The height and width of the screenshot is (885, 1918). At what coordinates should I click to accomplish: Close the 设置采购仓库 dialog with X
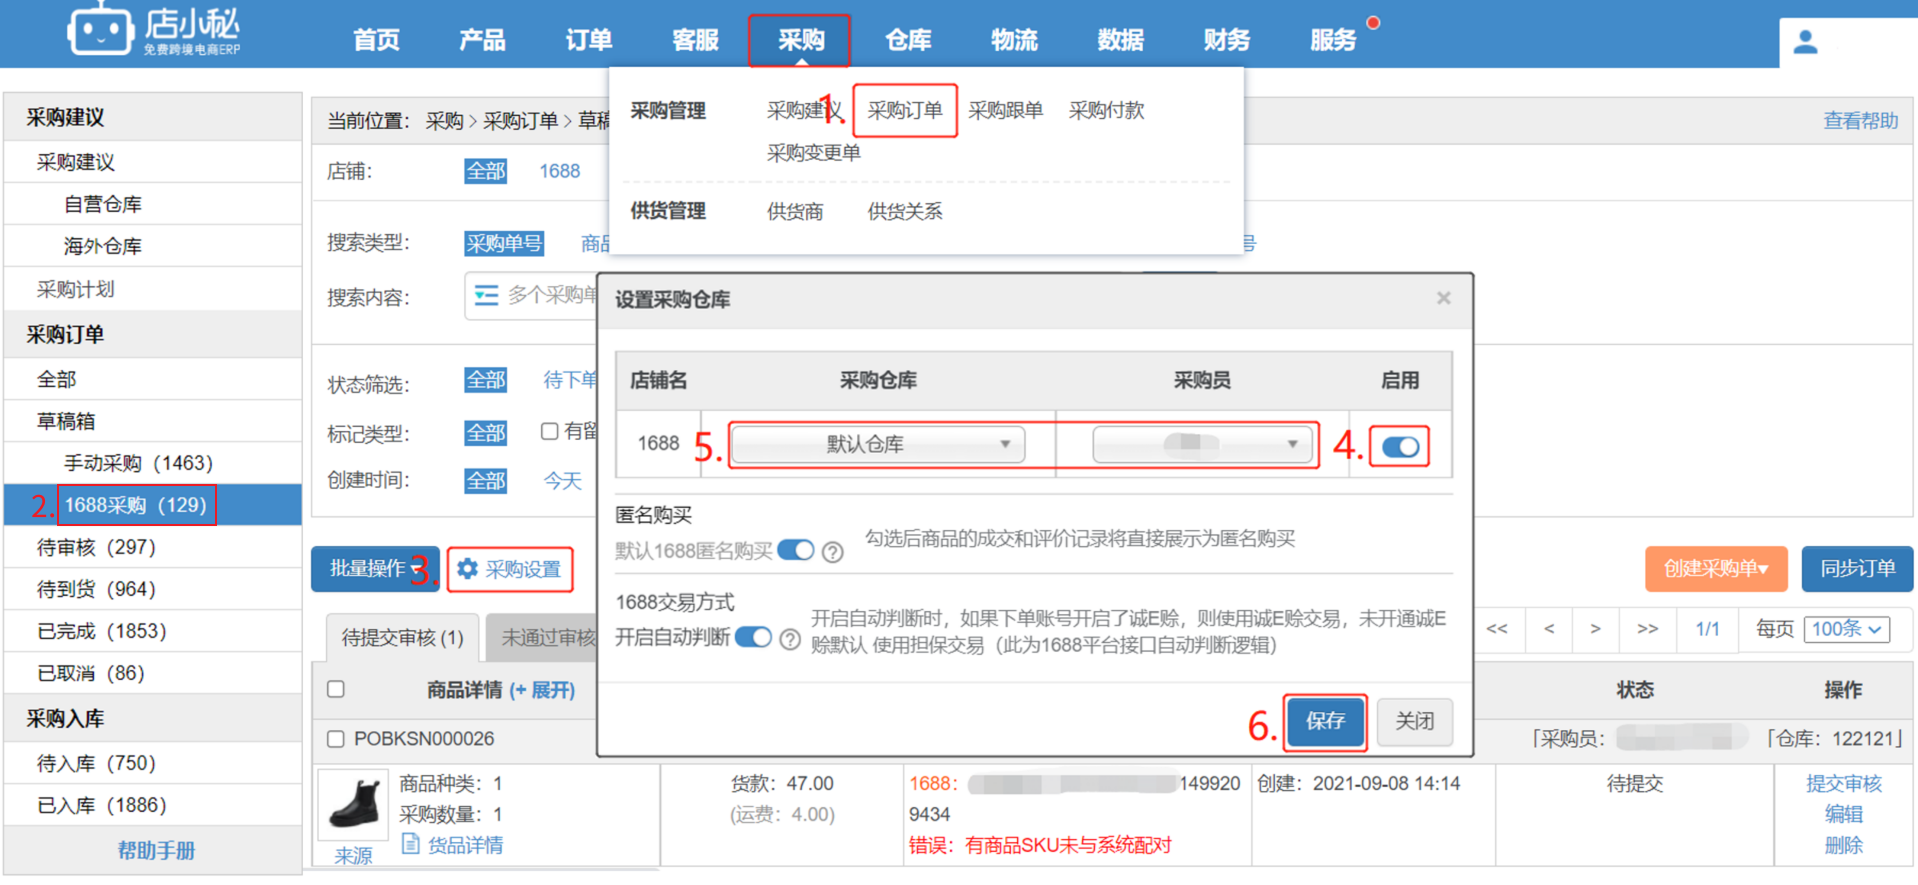pos(1443,298)
